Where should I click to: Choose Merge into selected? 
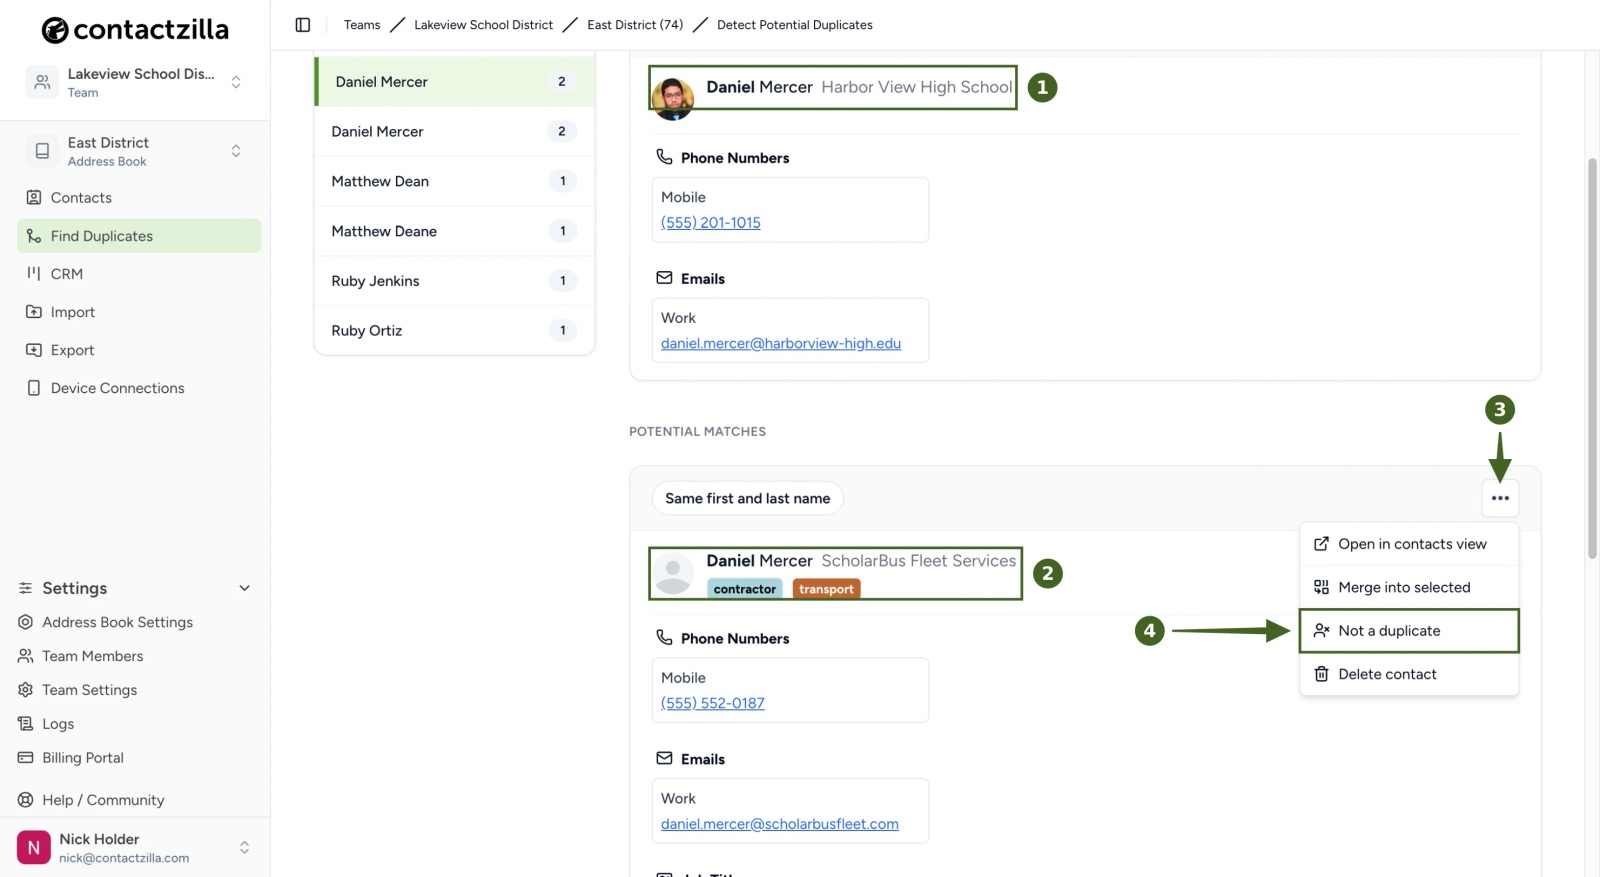click(1409, 587)
